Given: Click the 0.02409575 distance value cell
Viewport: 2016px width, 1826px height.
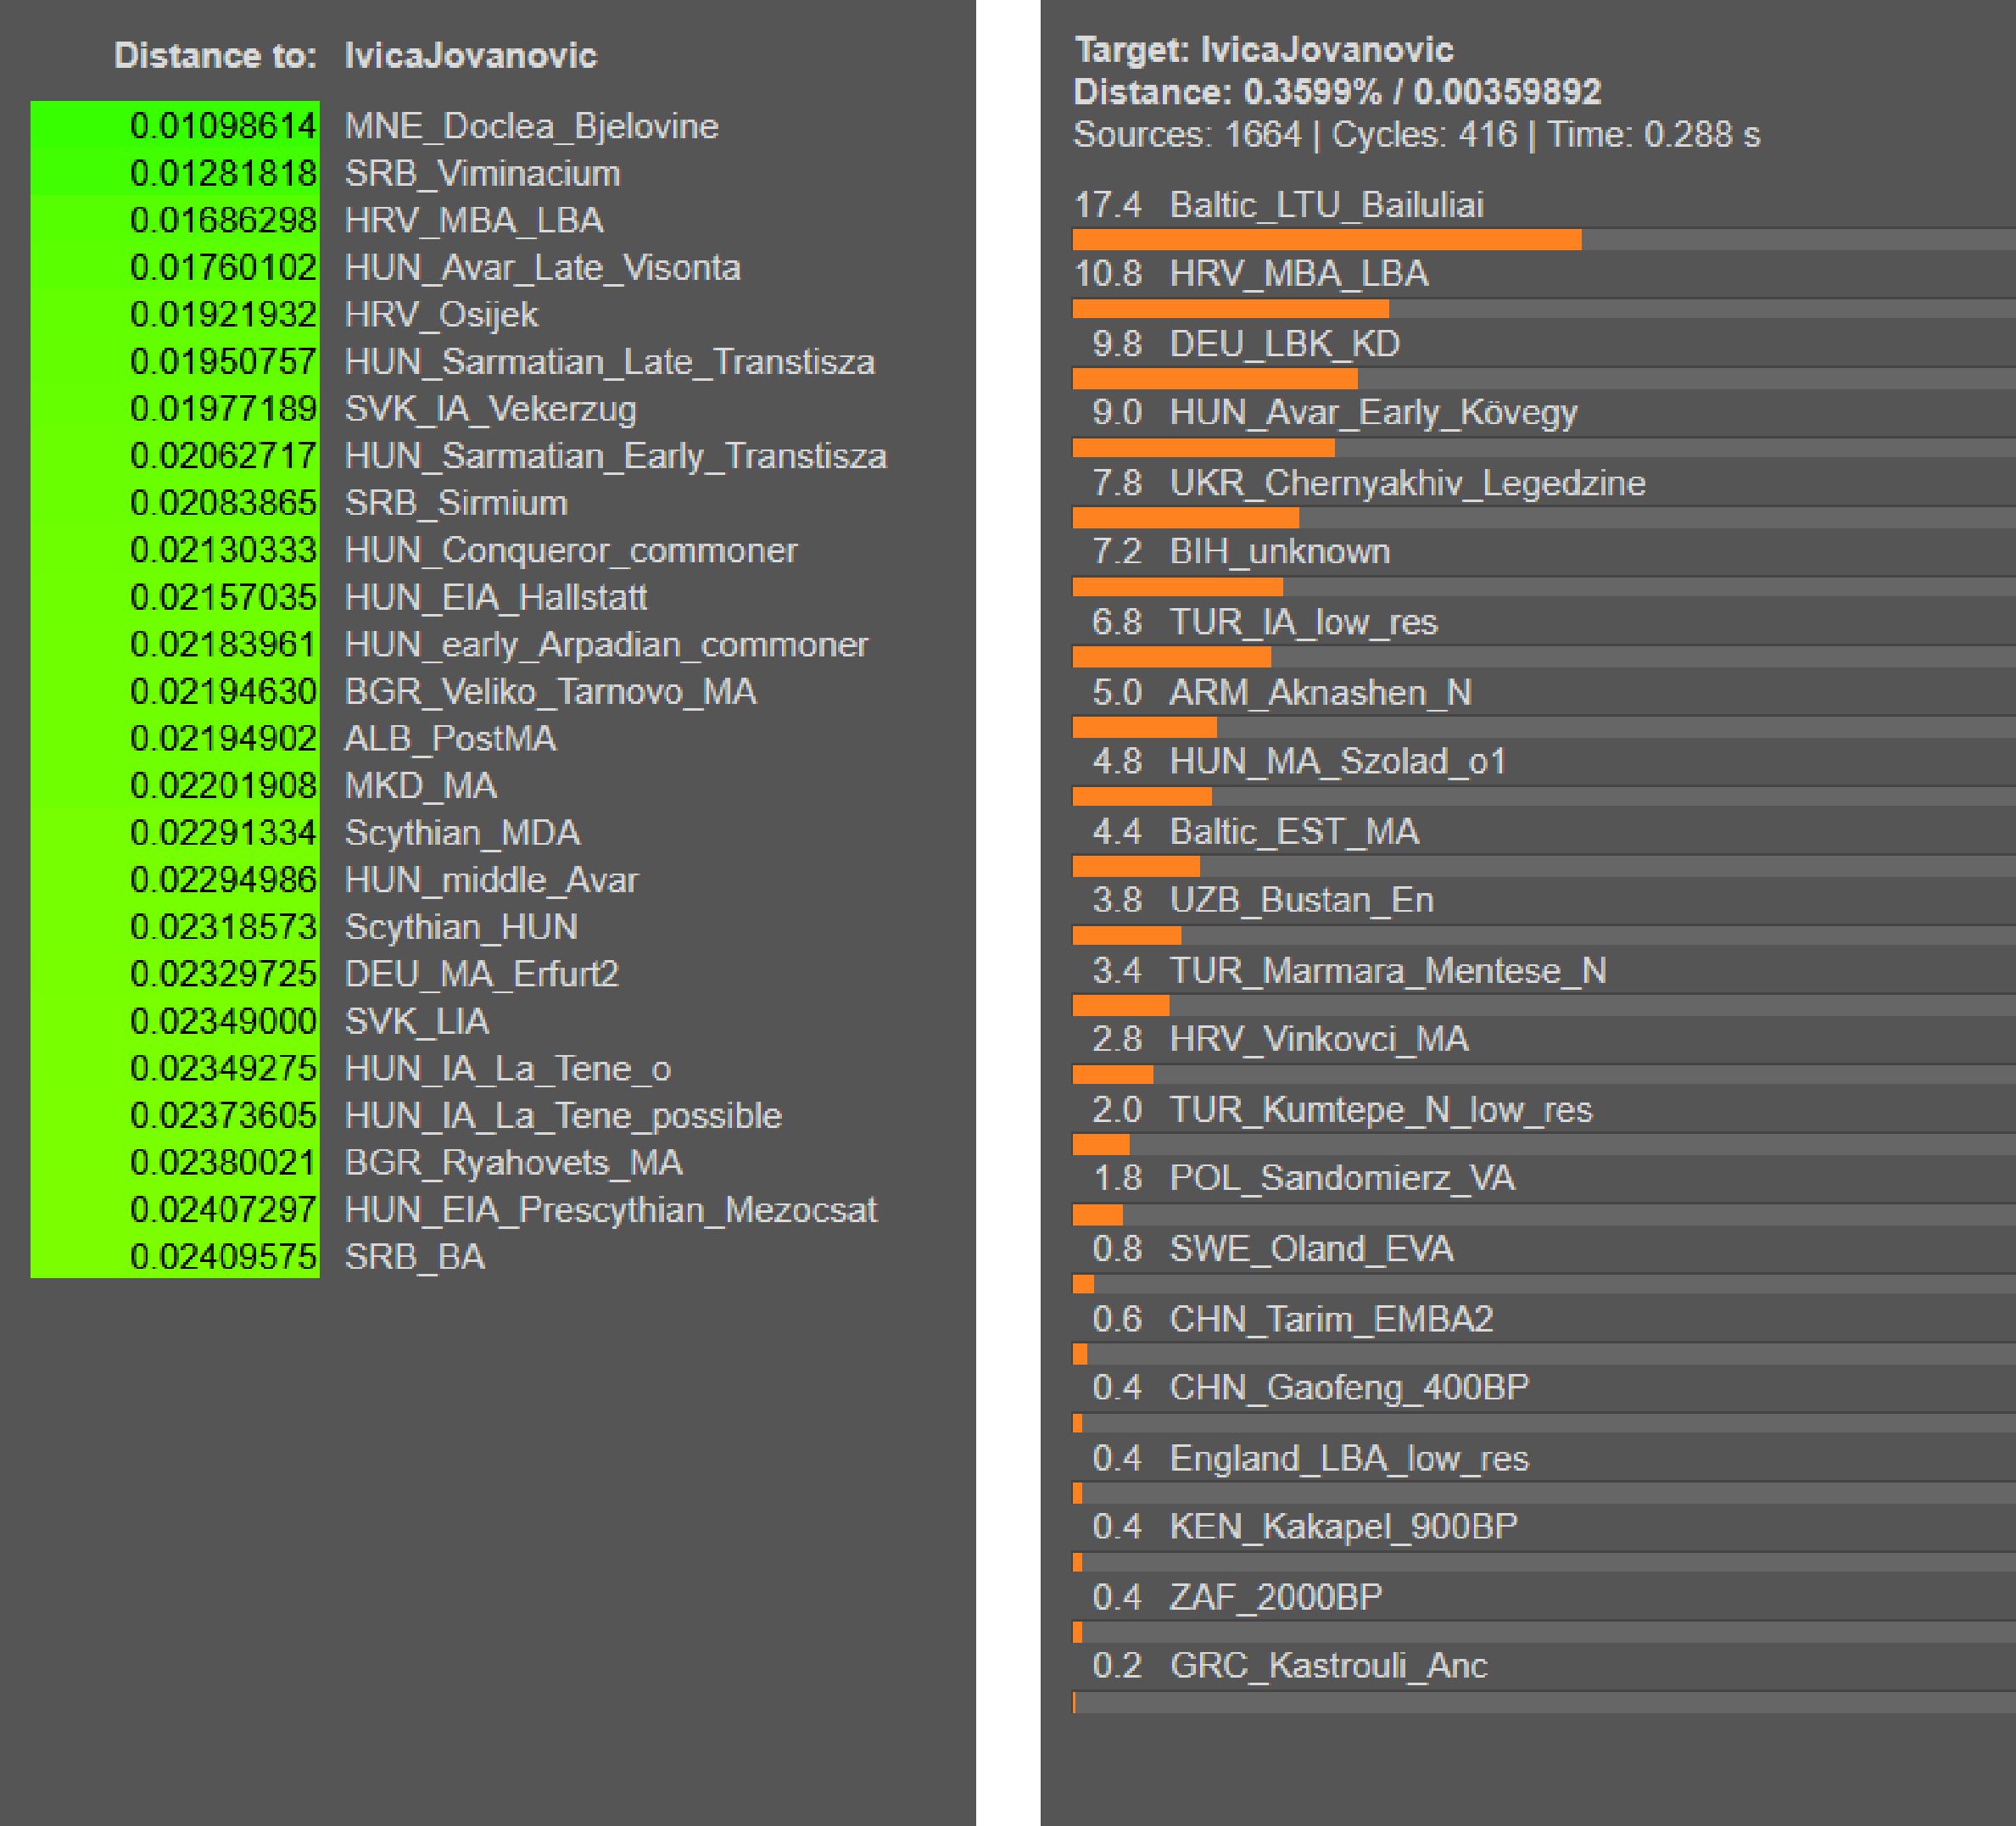Looking at the screenshot, I should (222, 1256).
